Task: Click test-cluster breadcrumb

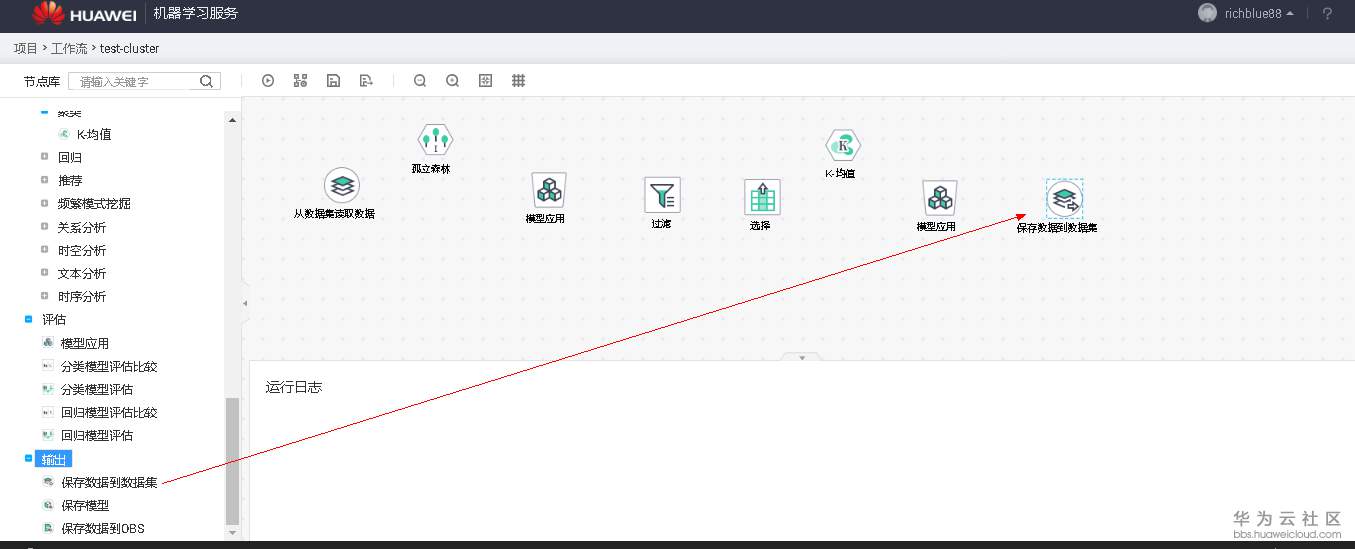Action: [129, 48]
